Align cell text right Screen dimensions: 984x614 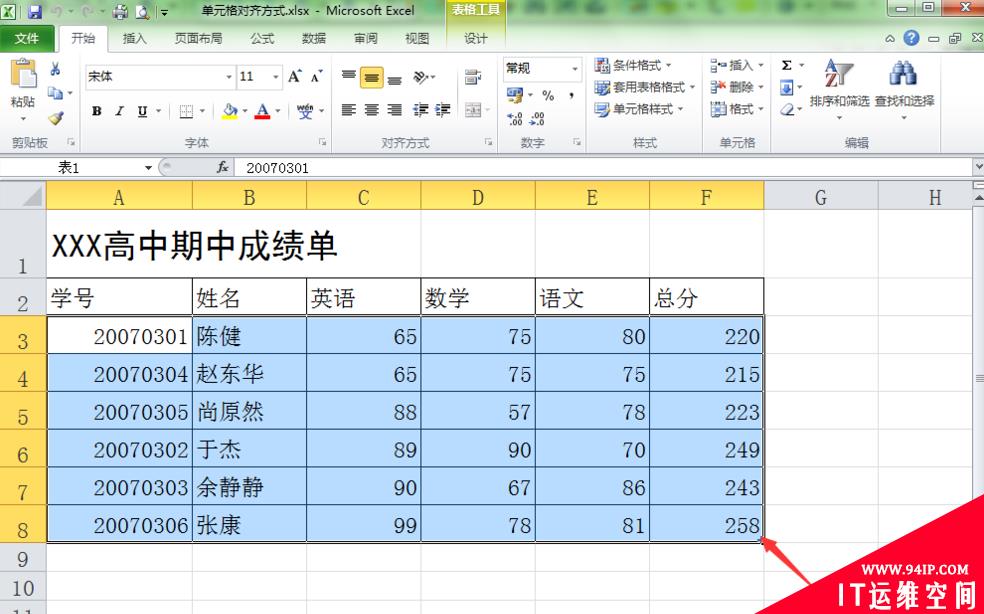[394, 110]
